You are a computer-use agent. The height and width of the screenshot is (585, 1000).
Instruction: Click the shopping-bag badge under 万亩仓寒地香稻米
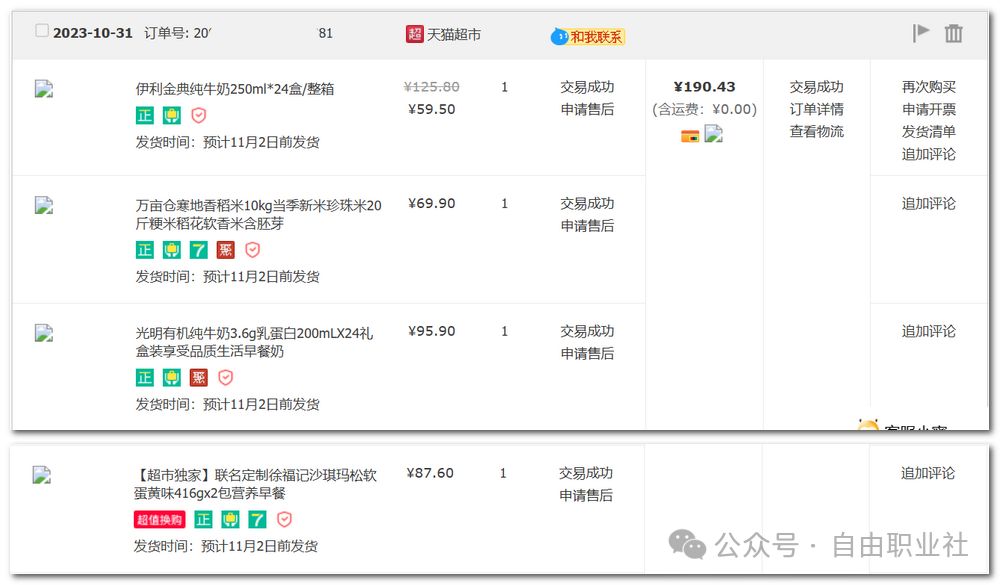pos(172,250)
